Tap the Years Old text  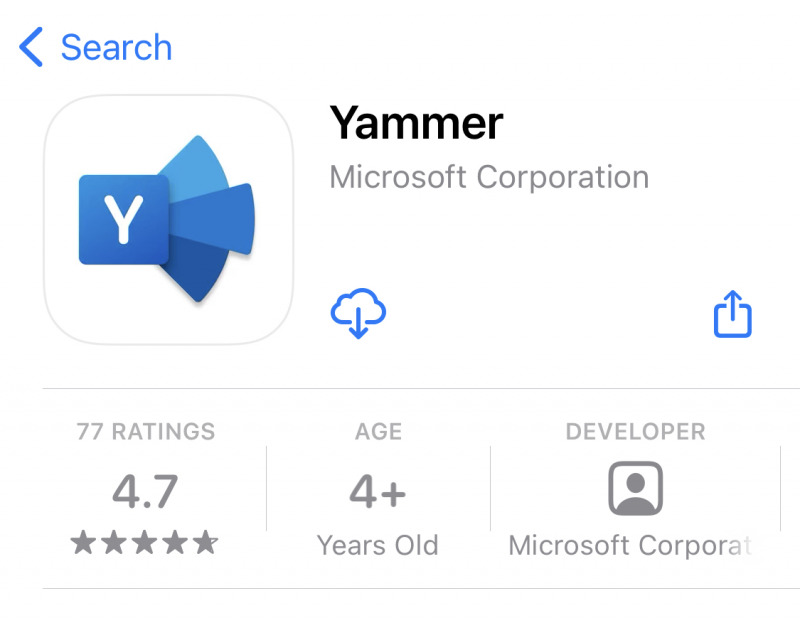pyautogui.click(x=378, y=545)
